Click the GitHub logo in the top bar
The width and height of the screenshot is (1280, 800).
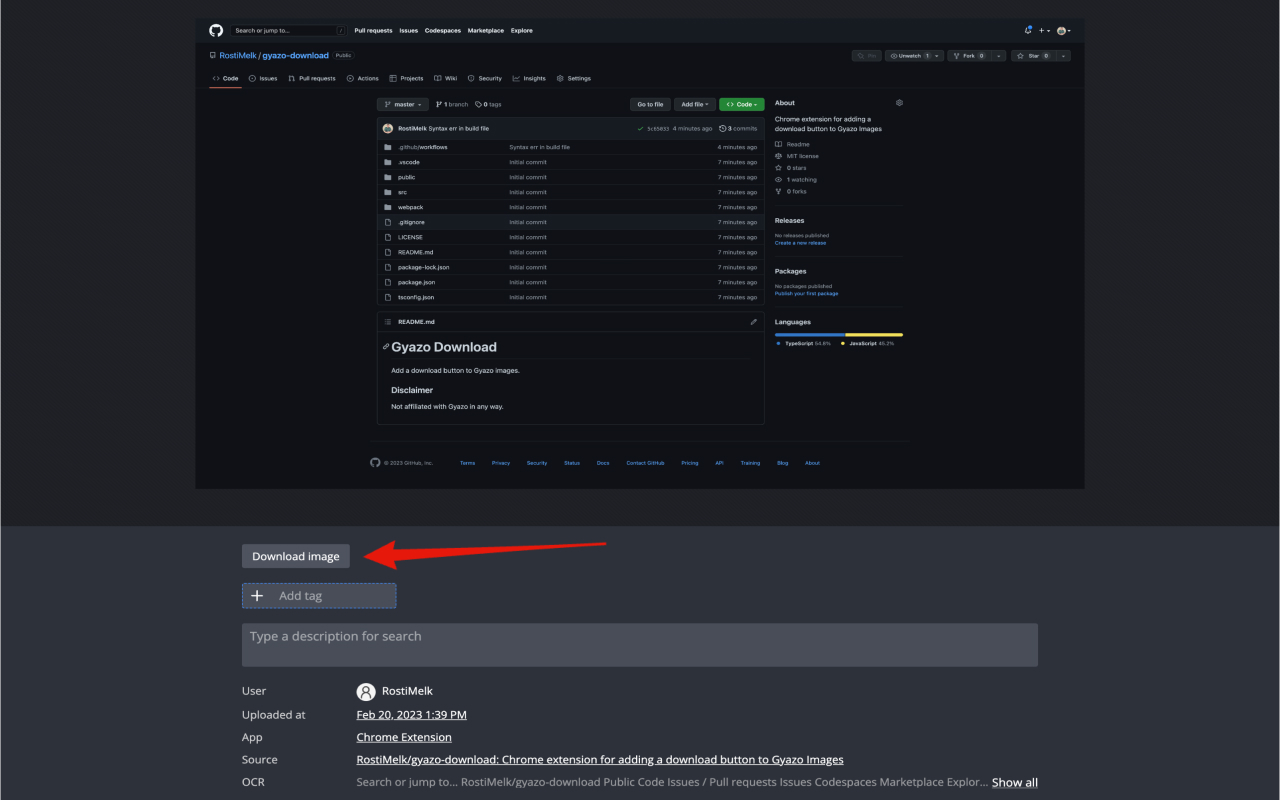click(215, 30)
